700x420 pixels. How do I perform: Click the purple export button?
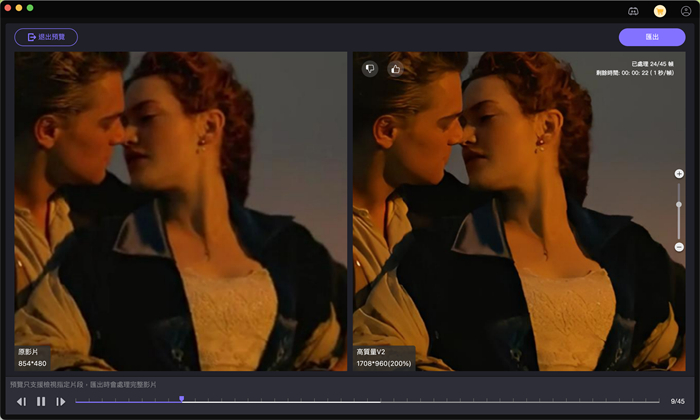[x=652, y=37]
